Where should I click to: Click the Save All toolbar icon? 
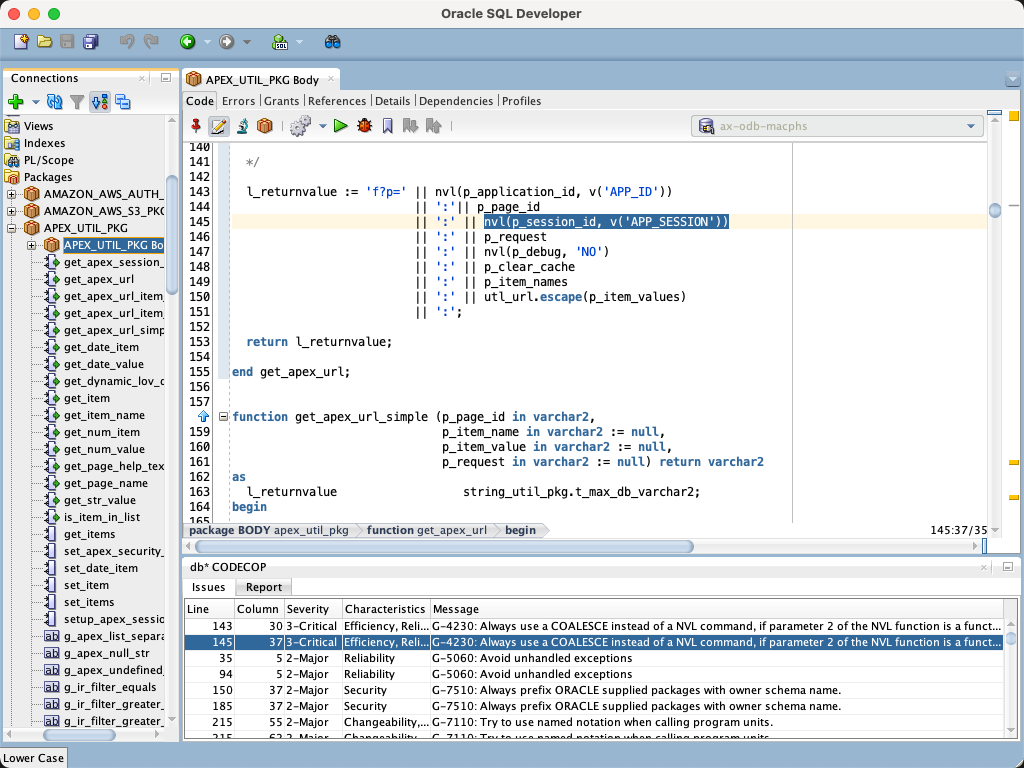91,42
